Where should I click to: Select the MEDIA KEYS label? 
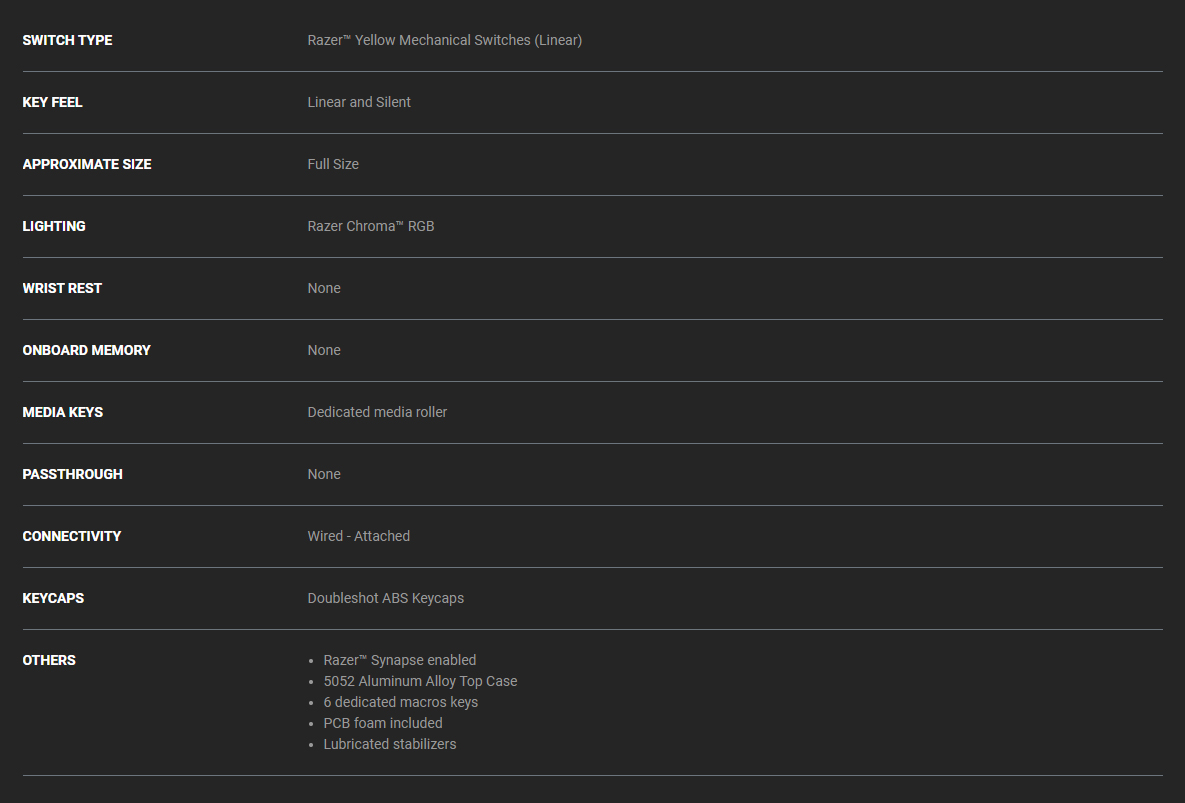(63, 412)
